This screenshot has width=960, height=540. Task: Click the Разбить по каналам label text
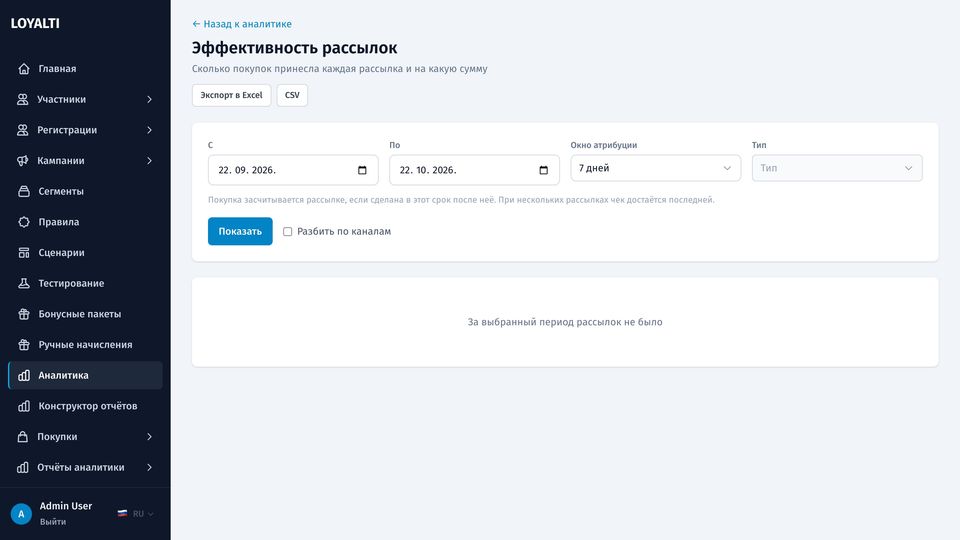coord(343,231)
